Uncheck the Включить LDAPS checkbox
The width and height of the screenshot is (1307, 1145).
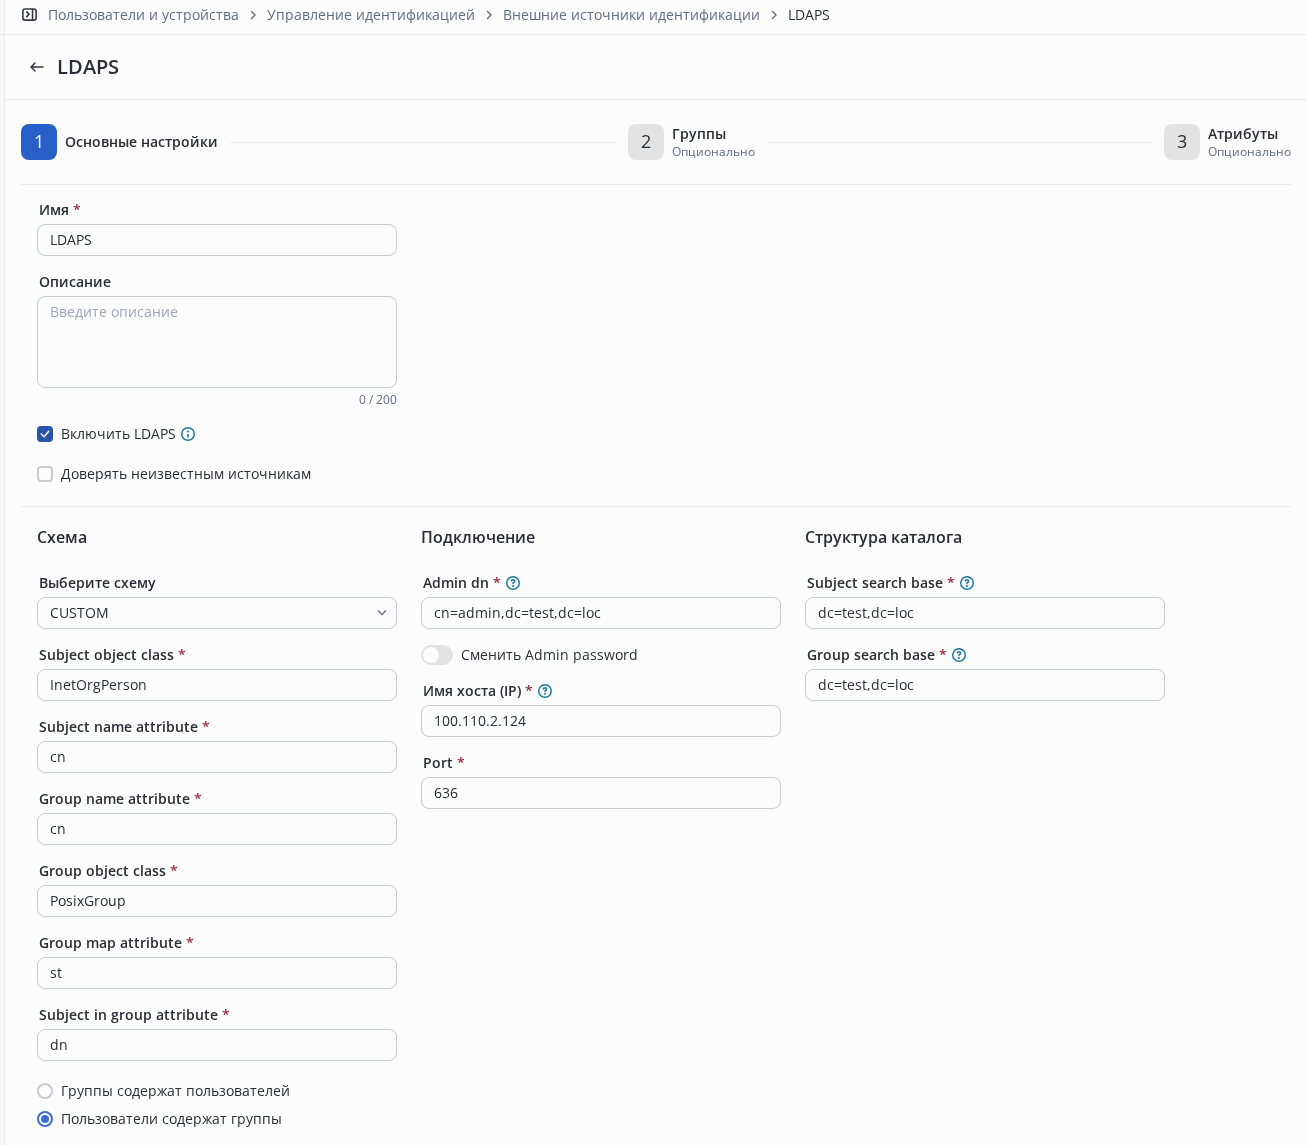[x=45, y=434]
